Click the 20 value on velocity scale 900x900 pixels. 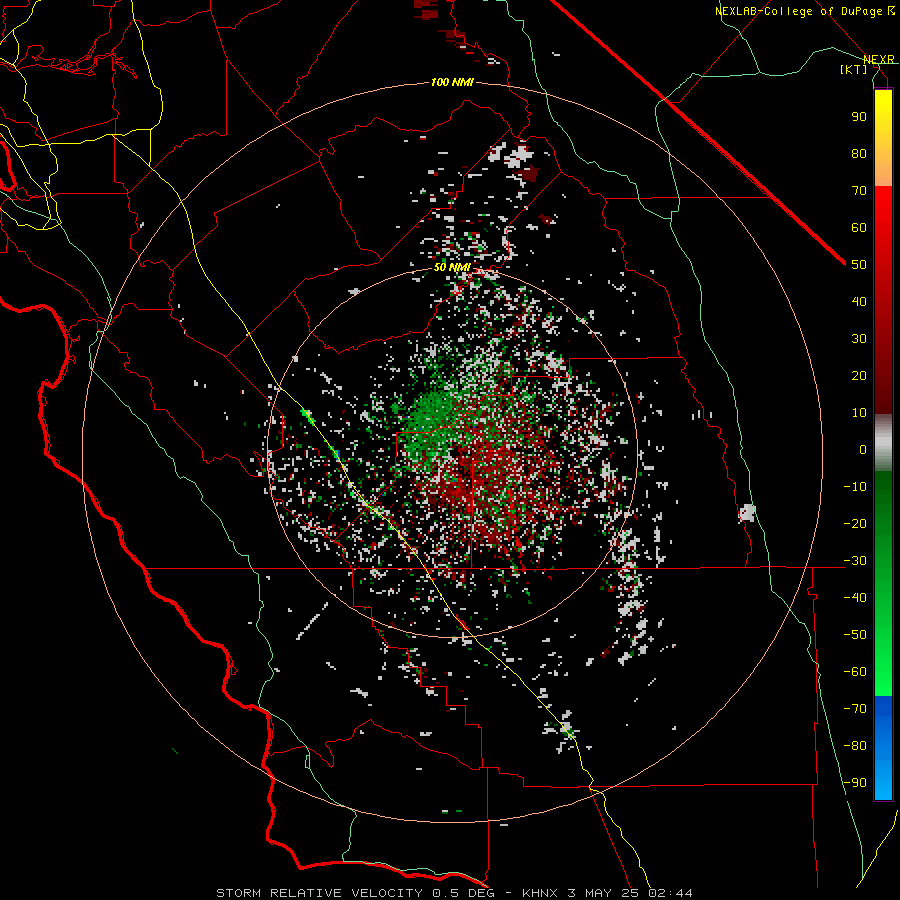tap(859, 375)
